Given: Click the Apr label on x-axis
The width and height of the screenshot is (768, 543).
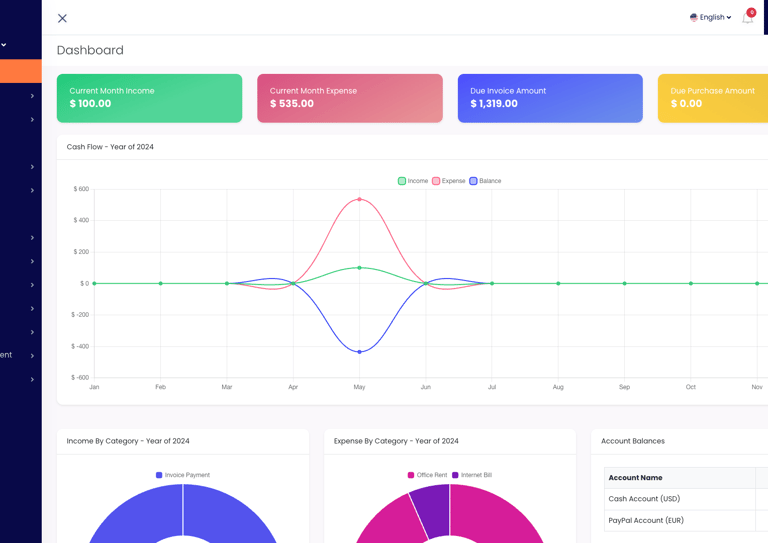Looking at the screenshot, I should click(293, 387).
